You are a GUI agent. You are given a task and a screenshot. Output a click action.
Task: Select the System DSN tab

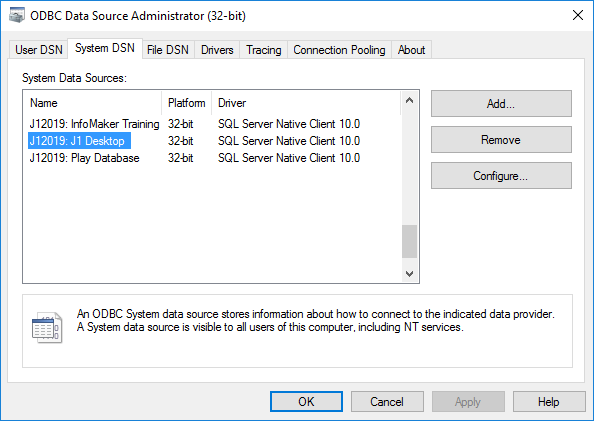coord(105,48)
